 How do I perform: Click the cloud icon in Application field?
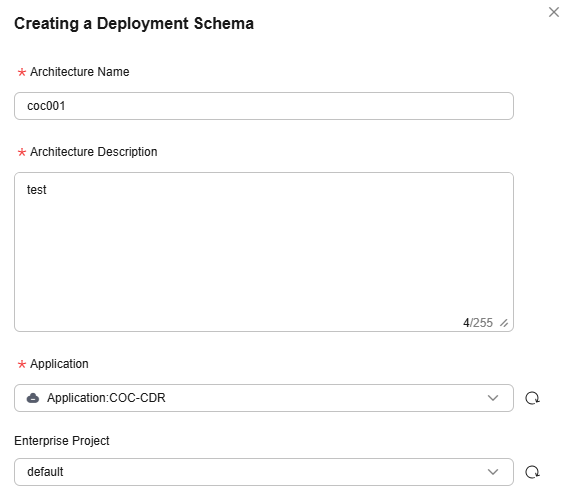coord(33,398)
